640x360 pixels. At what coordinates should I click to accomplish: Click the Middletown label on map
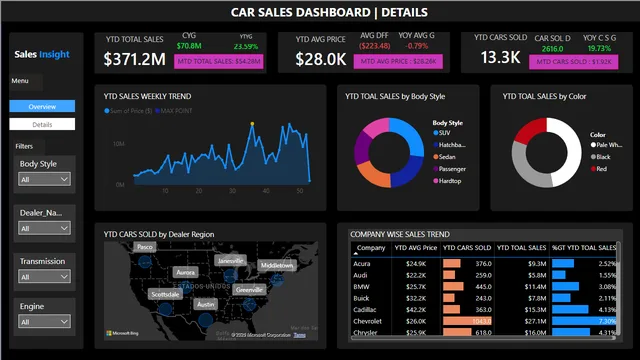tap(277, 265)
